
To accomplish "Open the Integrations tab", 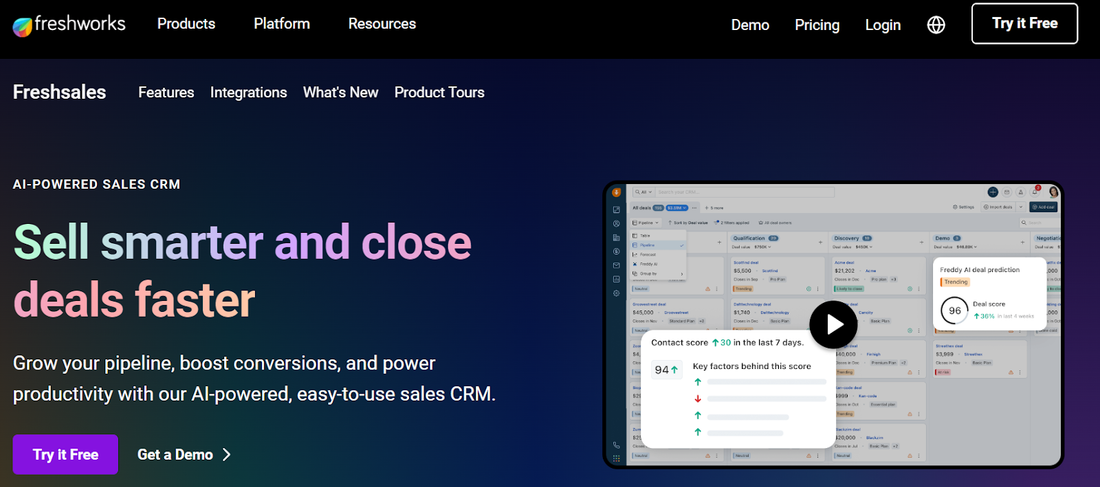I will (x=248, y=93).
